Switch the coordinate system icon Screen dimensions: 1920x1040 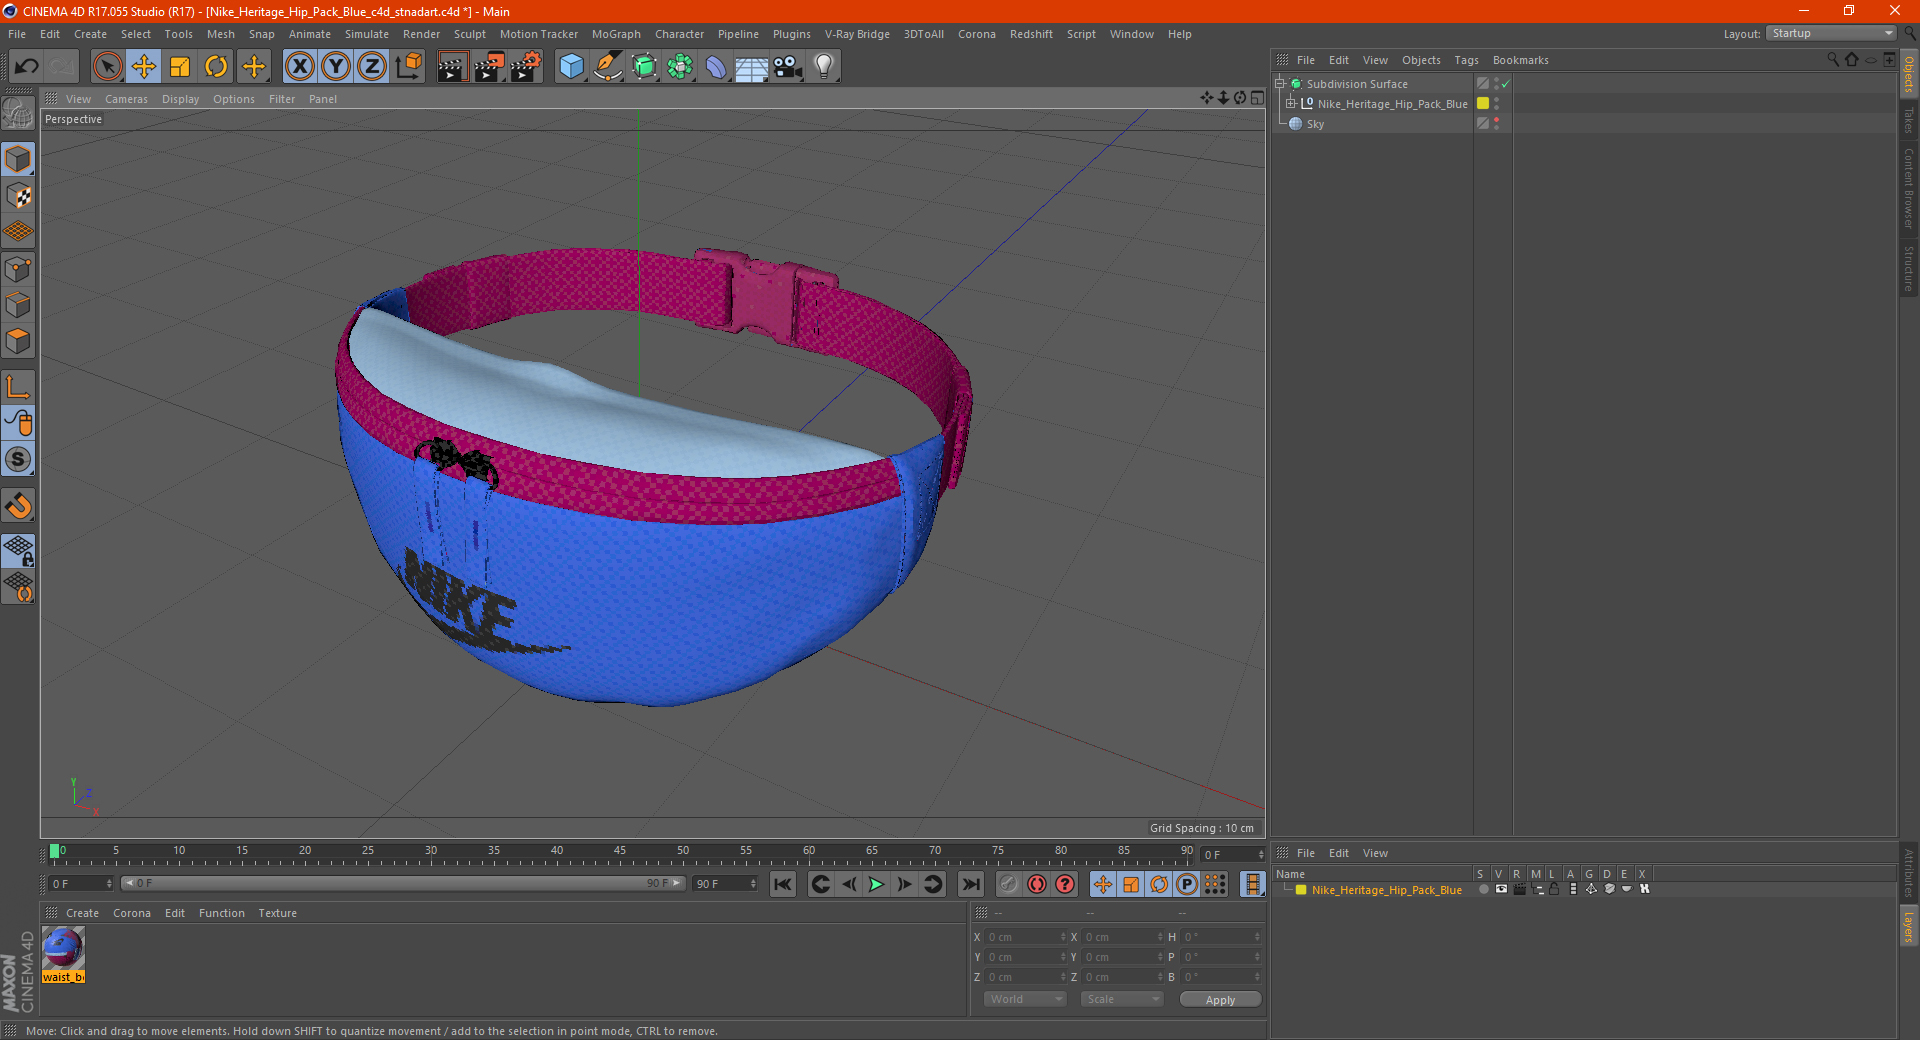click(x=409, y=67)
